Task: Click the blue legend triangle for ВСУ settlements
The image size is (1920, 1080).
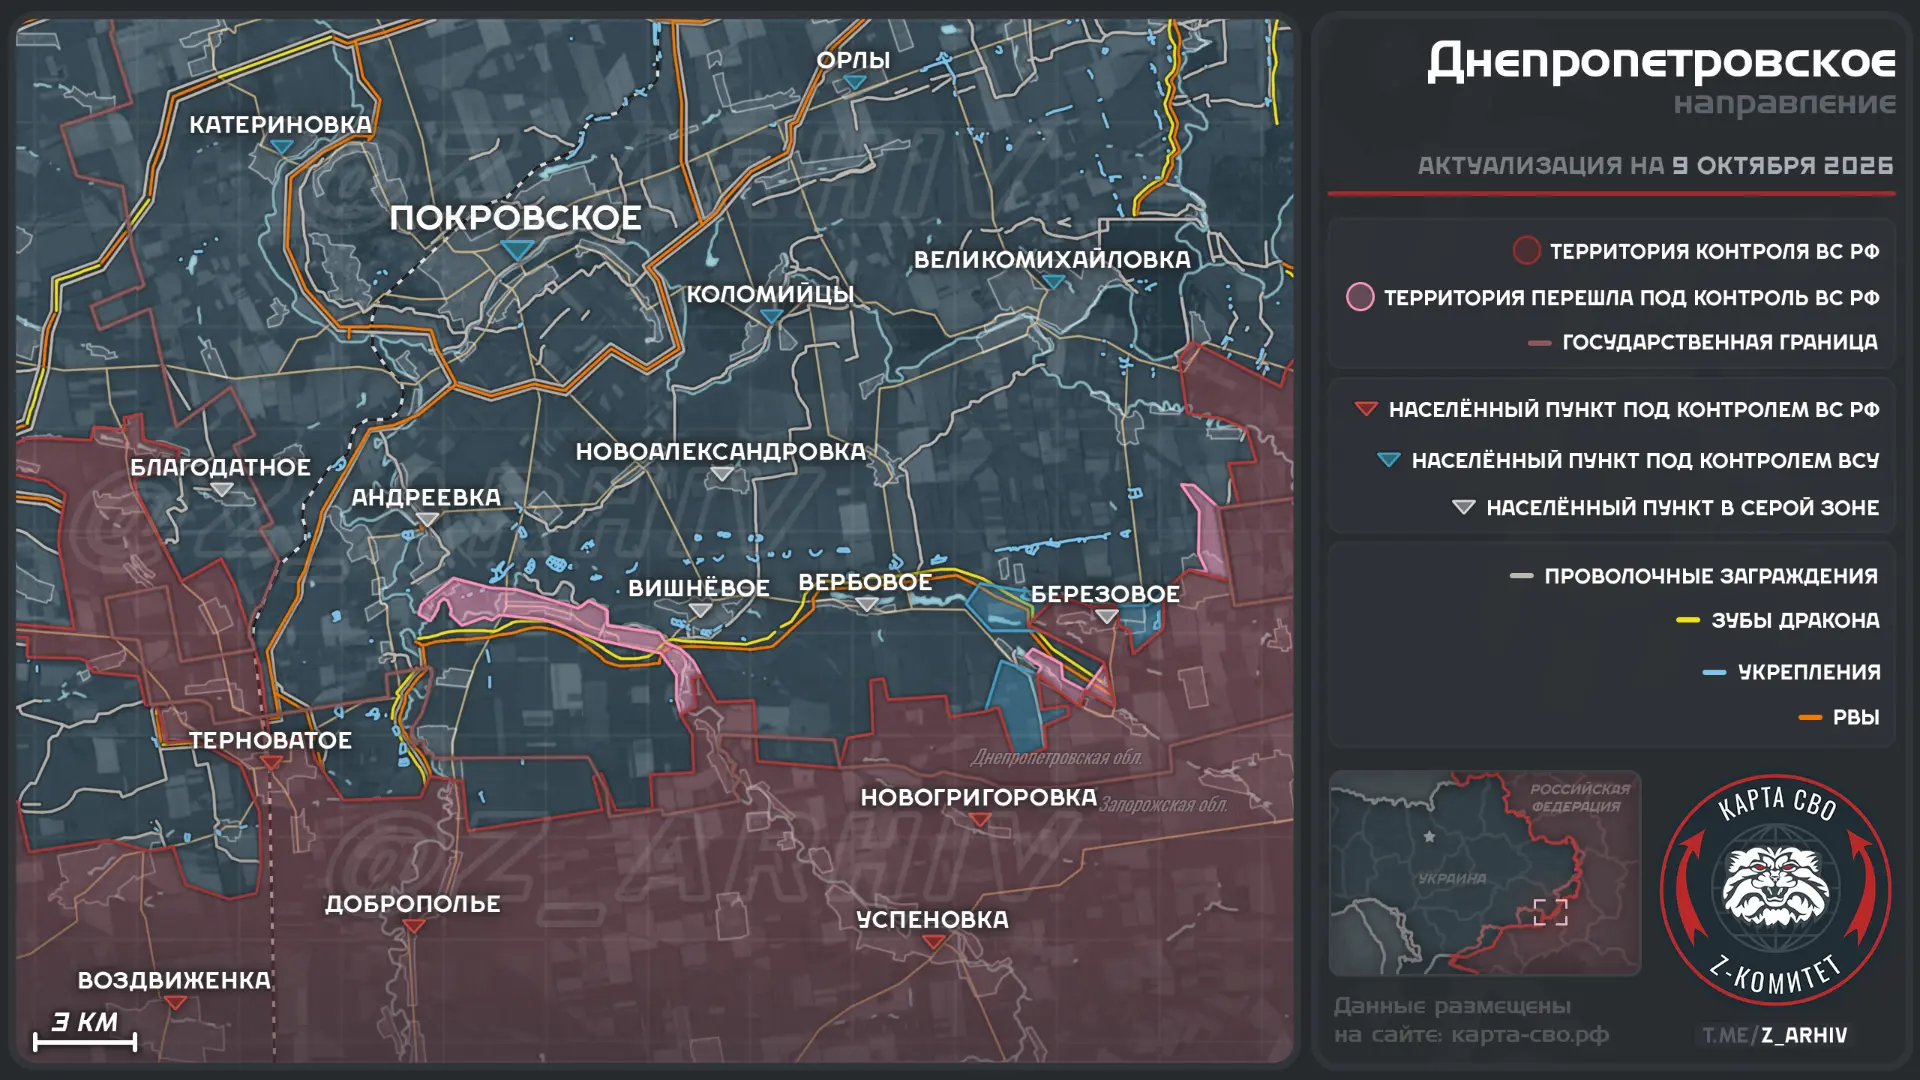Action: [x=1388, y=459]
